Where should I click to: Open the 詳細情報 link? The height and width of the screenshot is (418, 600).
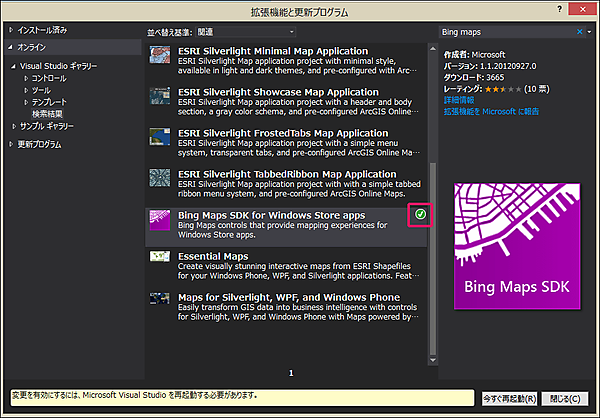tap(459, 100)
